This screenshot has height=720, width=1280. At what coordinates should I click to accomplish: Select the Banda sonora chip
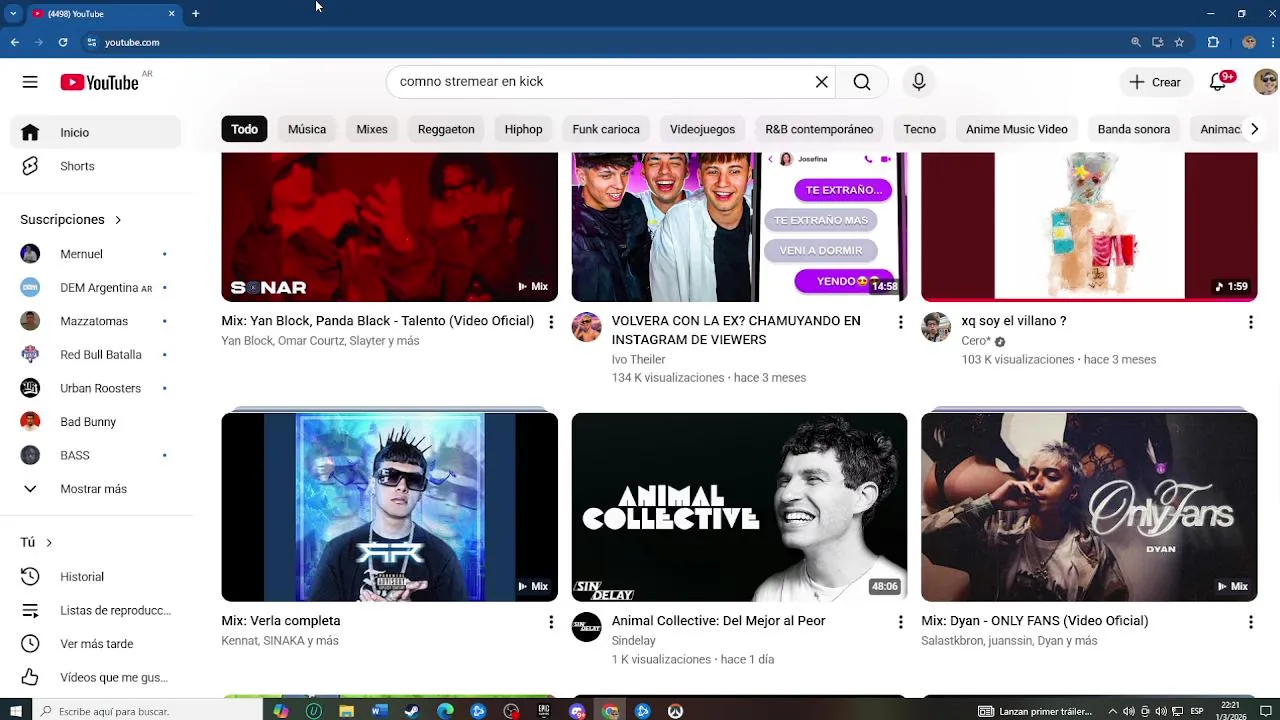(1134, 129)
